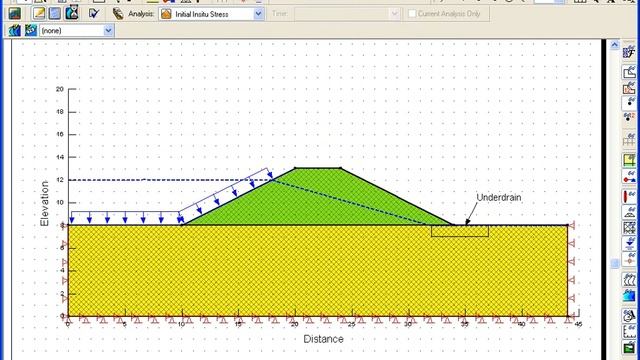Start the solver using the hourglass icon

72,13
